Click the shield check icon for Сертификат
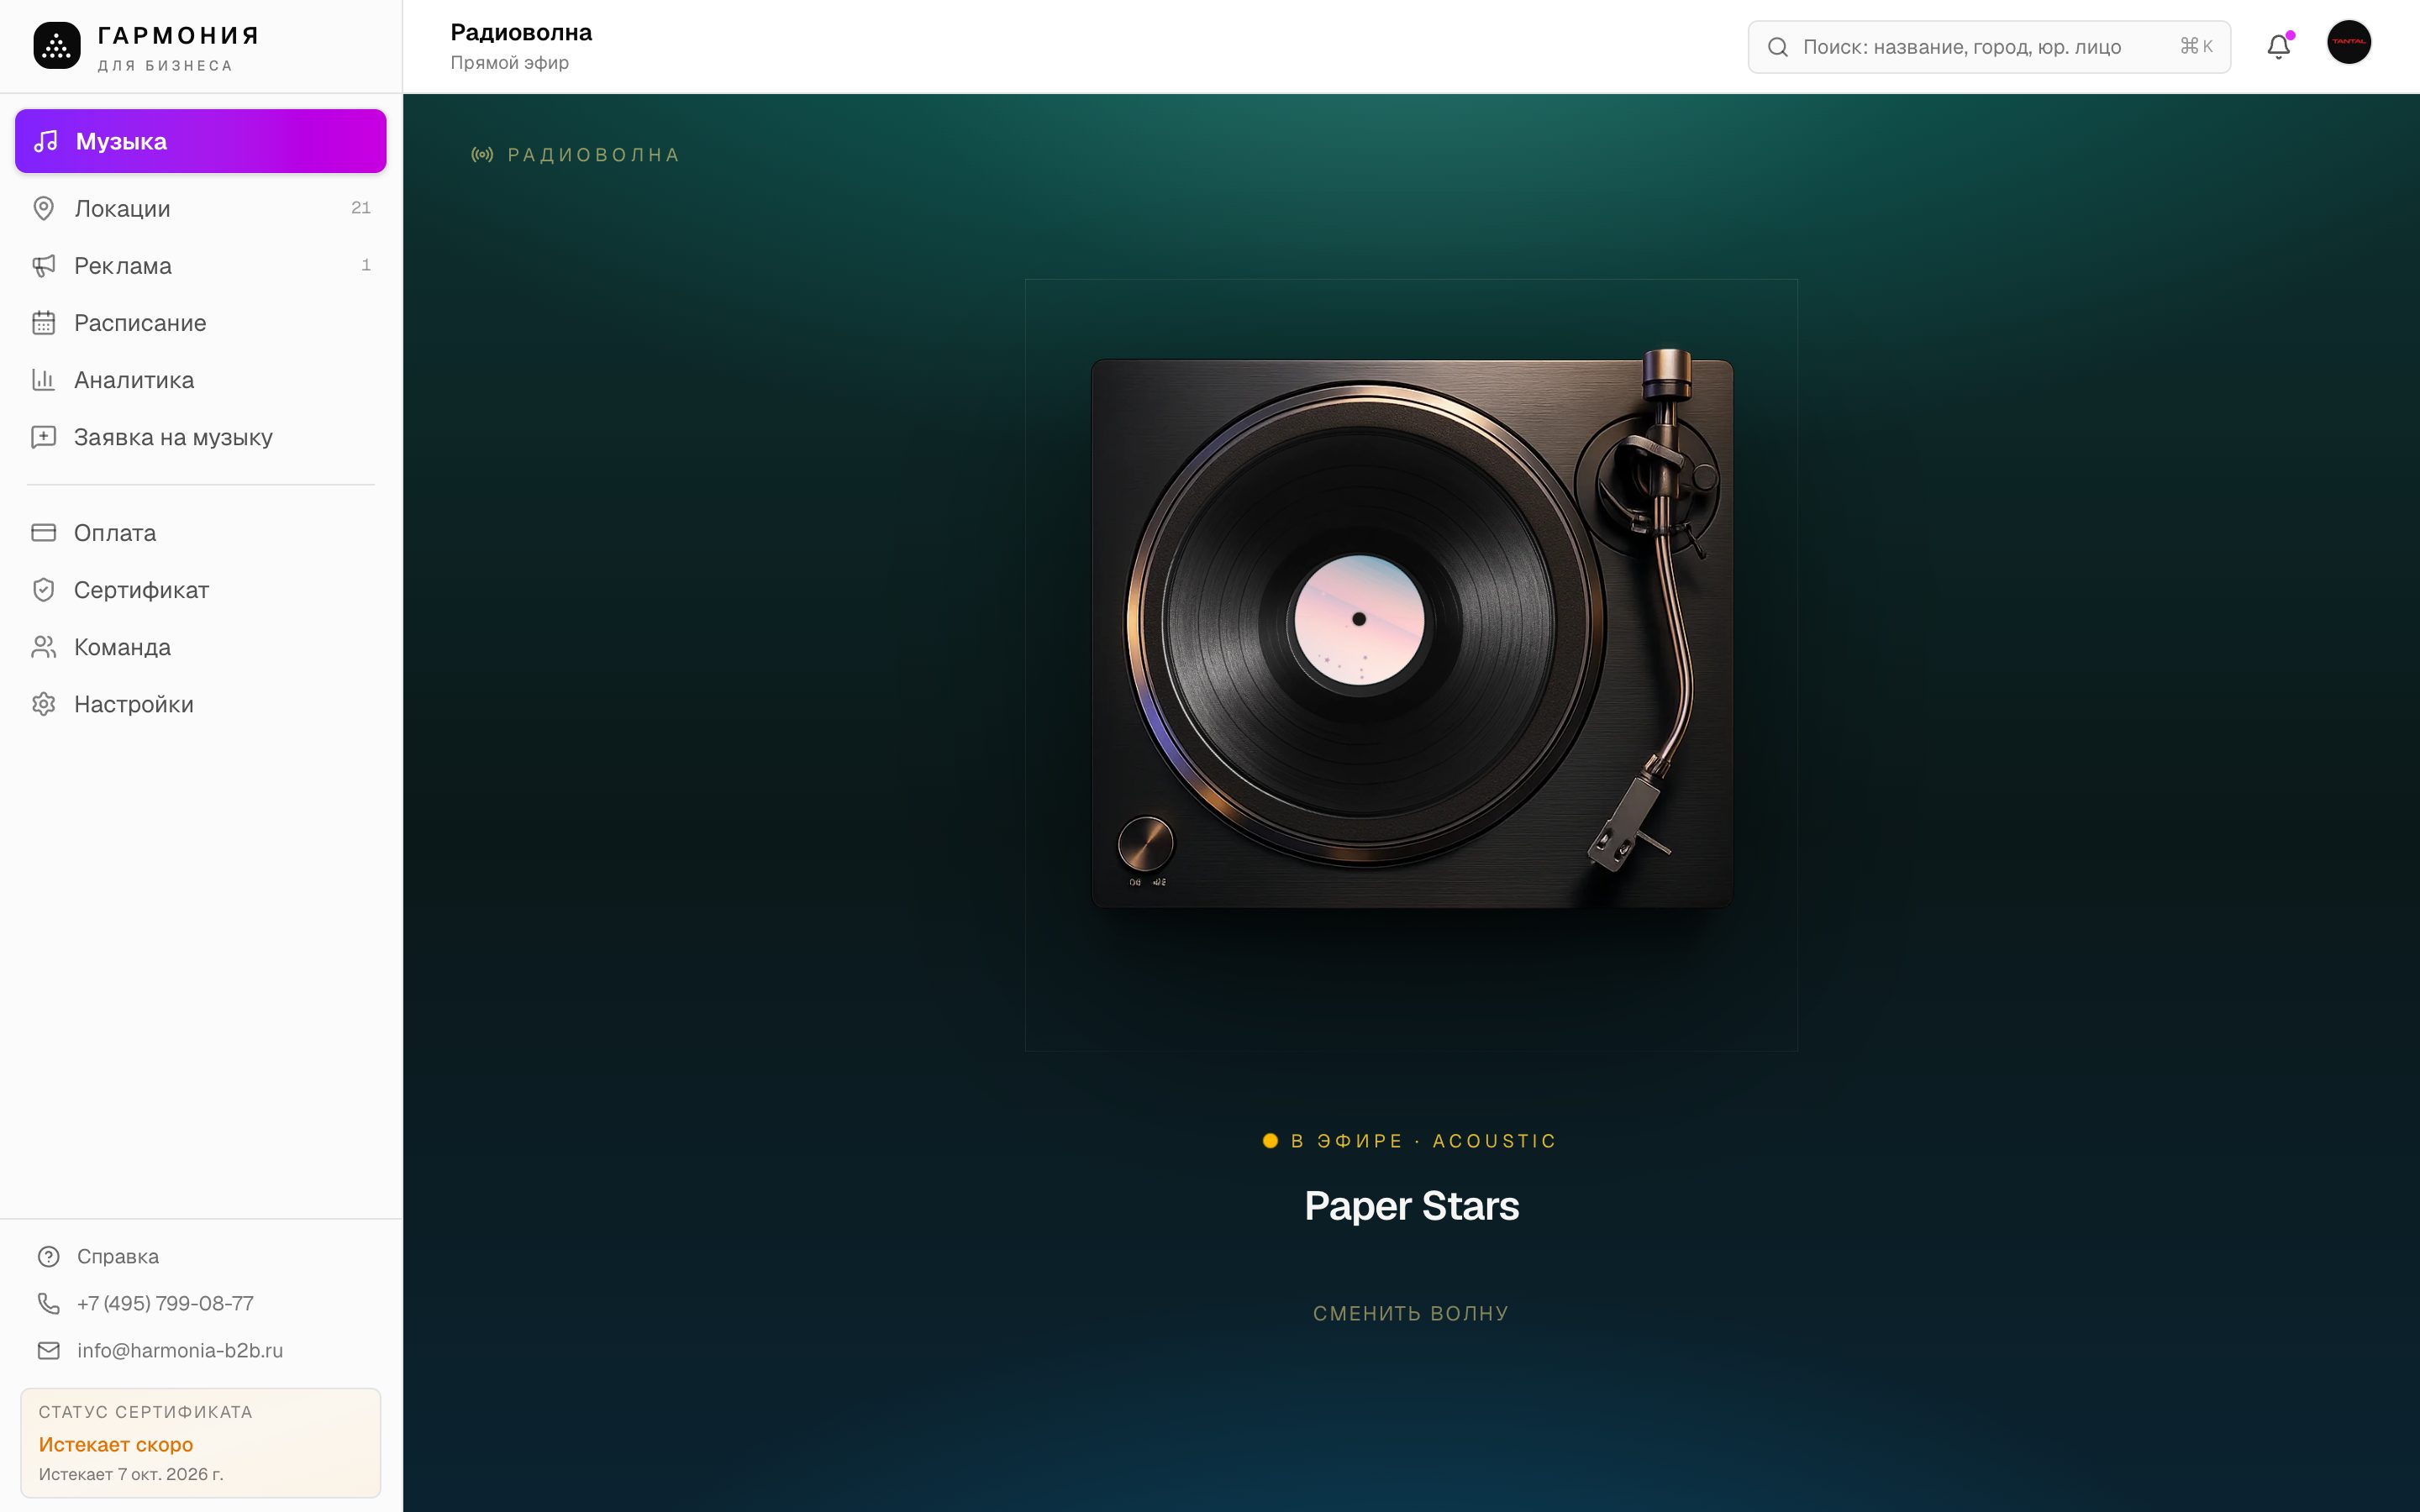The image size is (2420, 1512). click(44, 589)
